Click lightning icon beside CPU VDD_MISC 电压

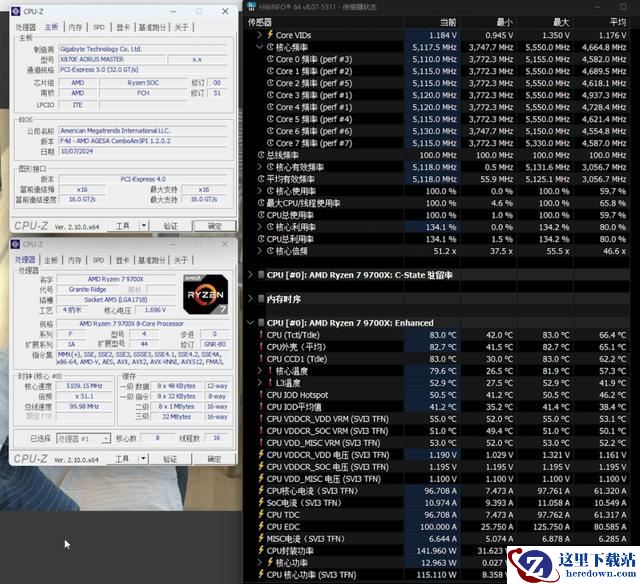click(261, 479)
